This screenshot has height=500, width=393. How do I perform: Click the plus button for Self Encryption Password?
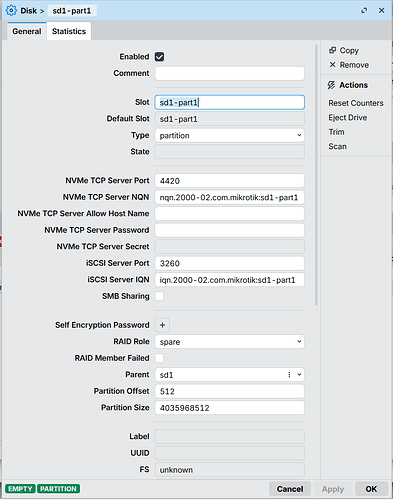(x=162, y=325)
